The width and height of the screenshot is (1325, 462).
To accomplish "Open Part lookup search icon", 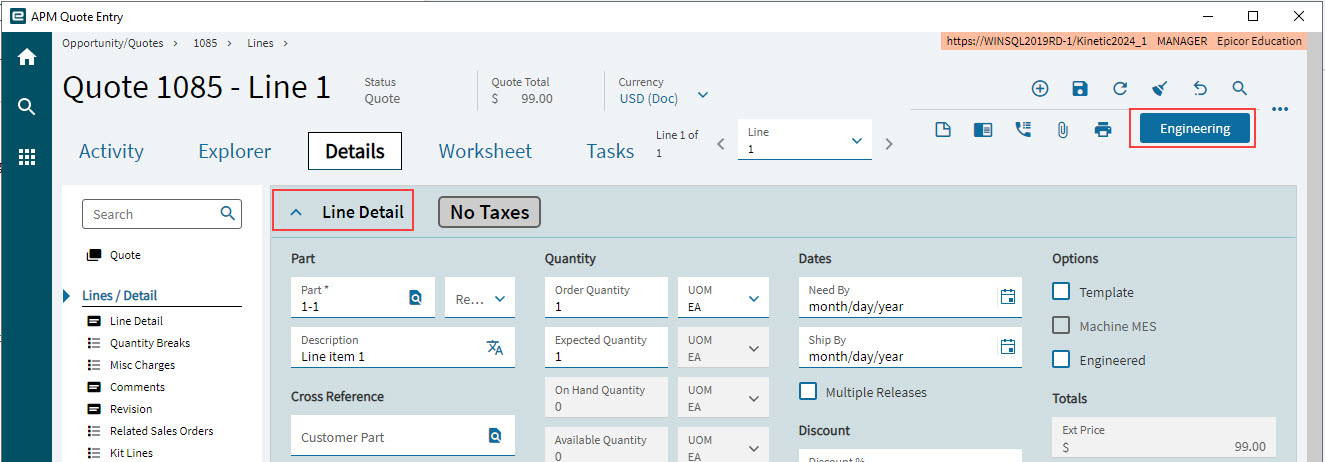I will coord(416,297).
